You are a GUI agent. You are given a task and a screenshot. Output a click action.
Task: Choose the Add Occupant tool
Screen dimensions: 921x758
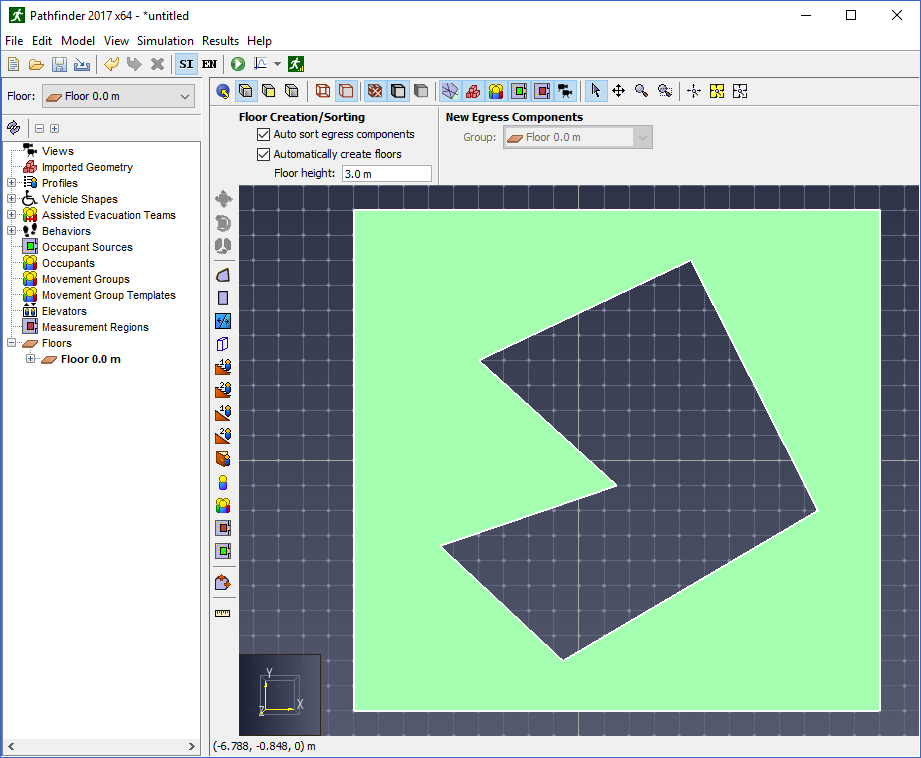223,482
